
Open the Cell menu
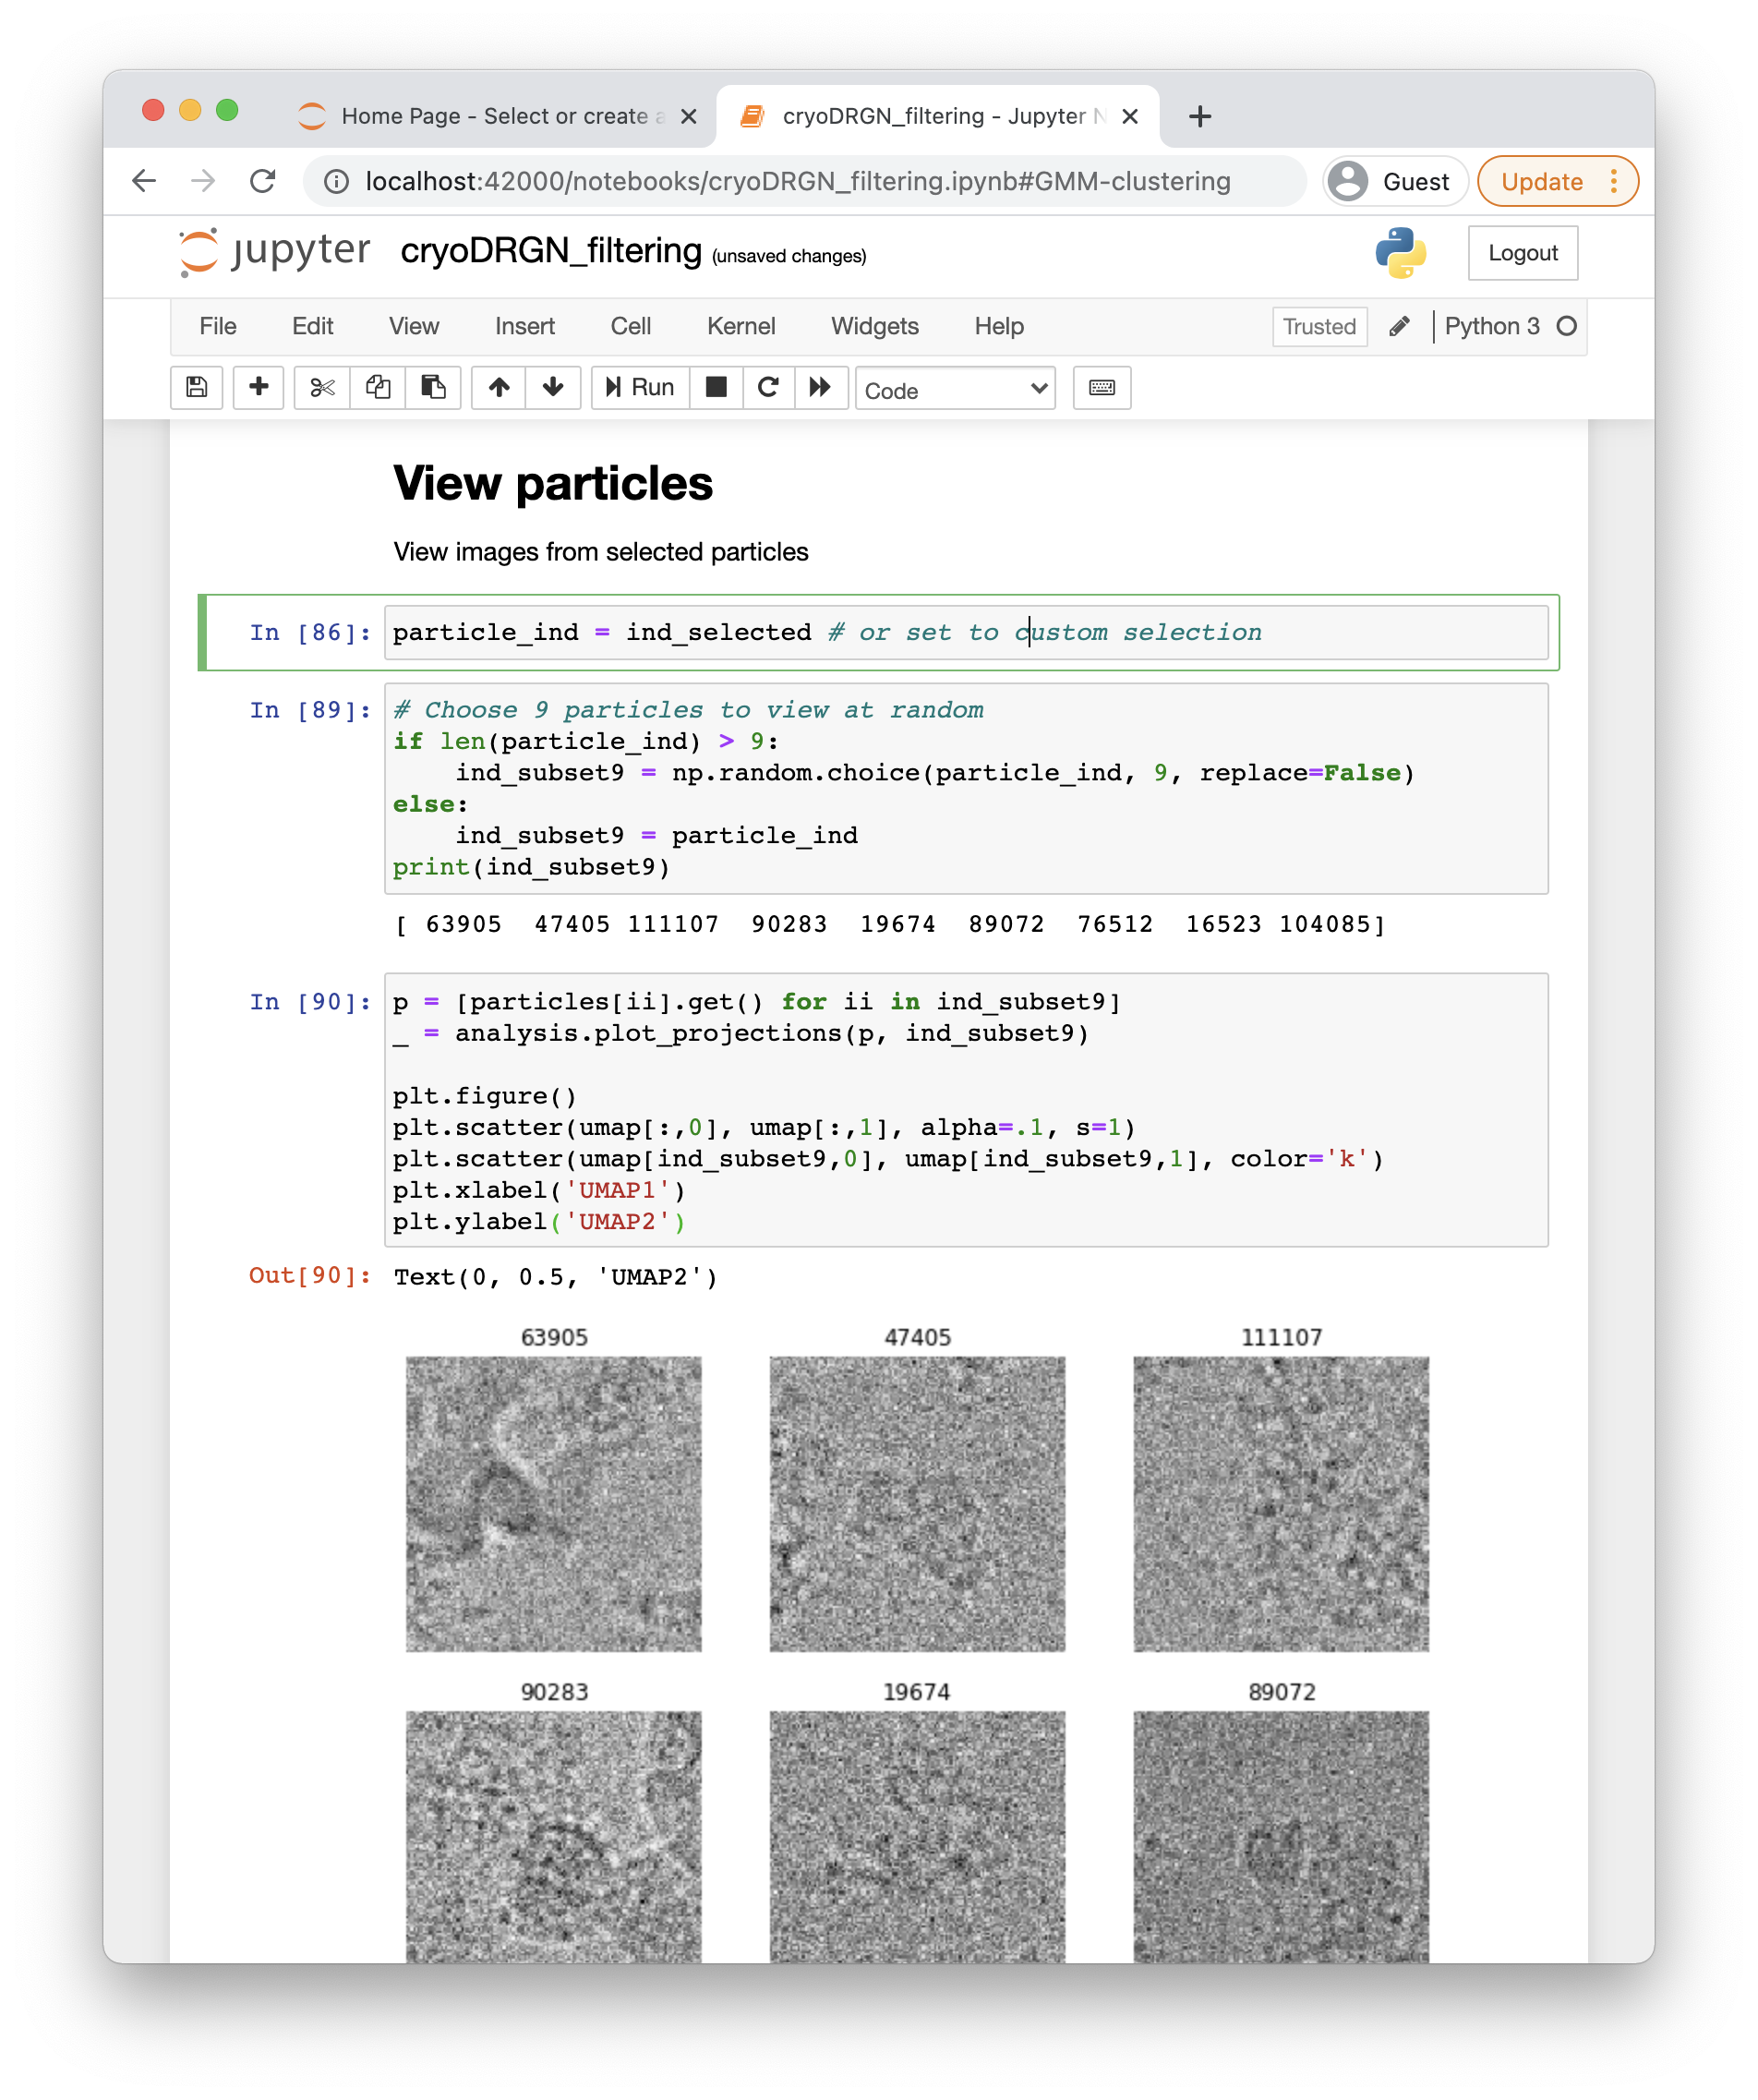[x=630, y=327]
